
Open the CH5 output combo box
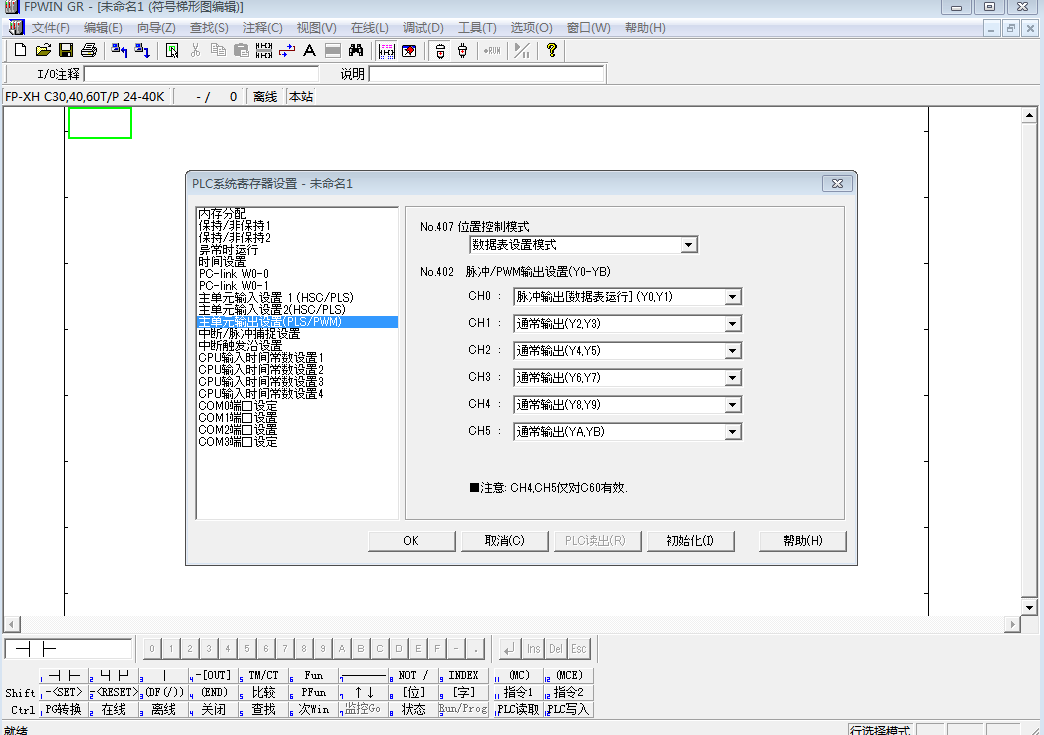pos(732,432)
